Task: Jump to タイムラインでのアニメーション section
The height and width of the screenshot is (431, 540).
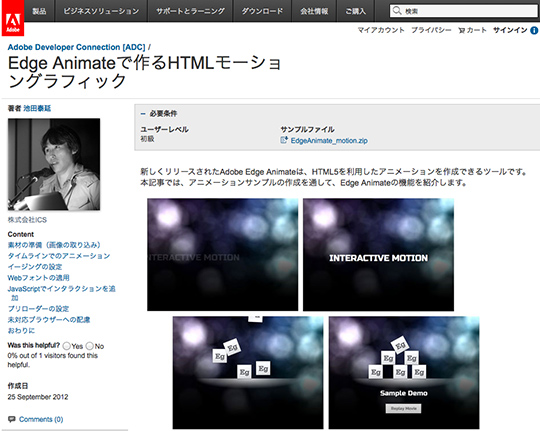Action: [x=59, y=256]
